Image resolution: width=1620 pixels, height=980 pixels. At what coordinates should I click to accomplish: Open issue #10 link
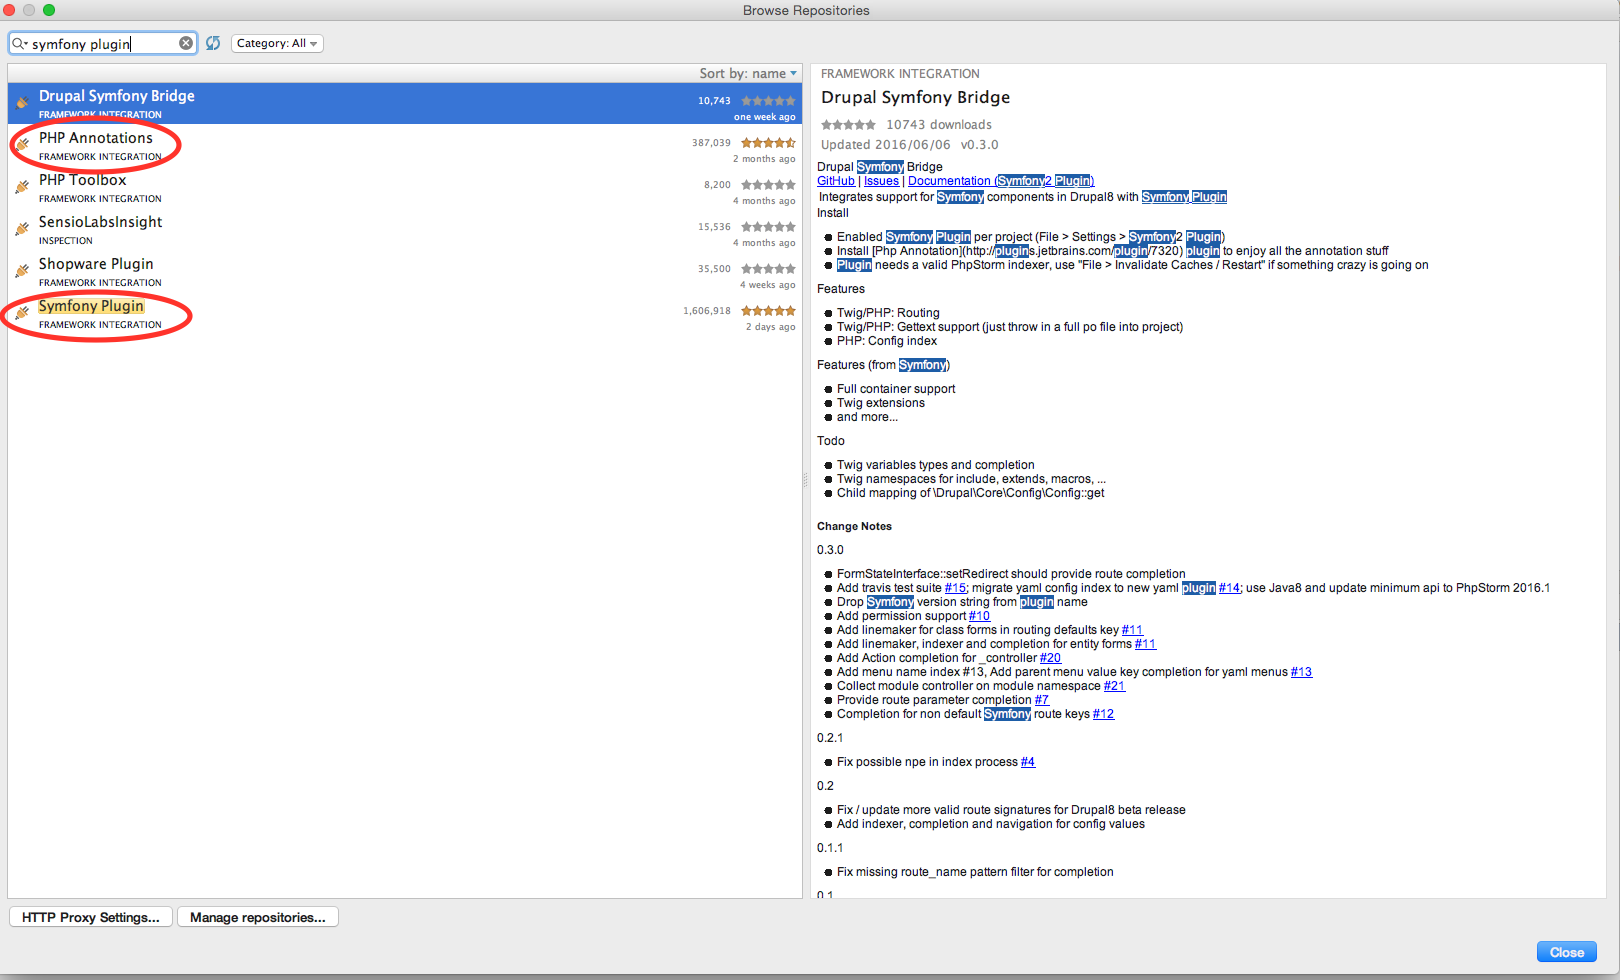pos(979,616)
